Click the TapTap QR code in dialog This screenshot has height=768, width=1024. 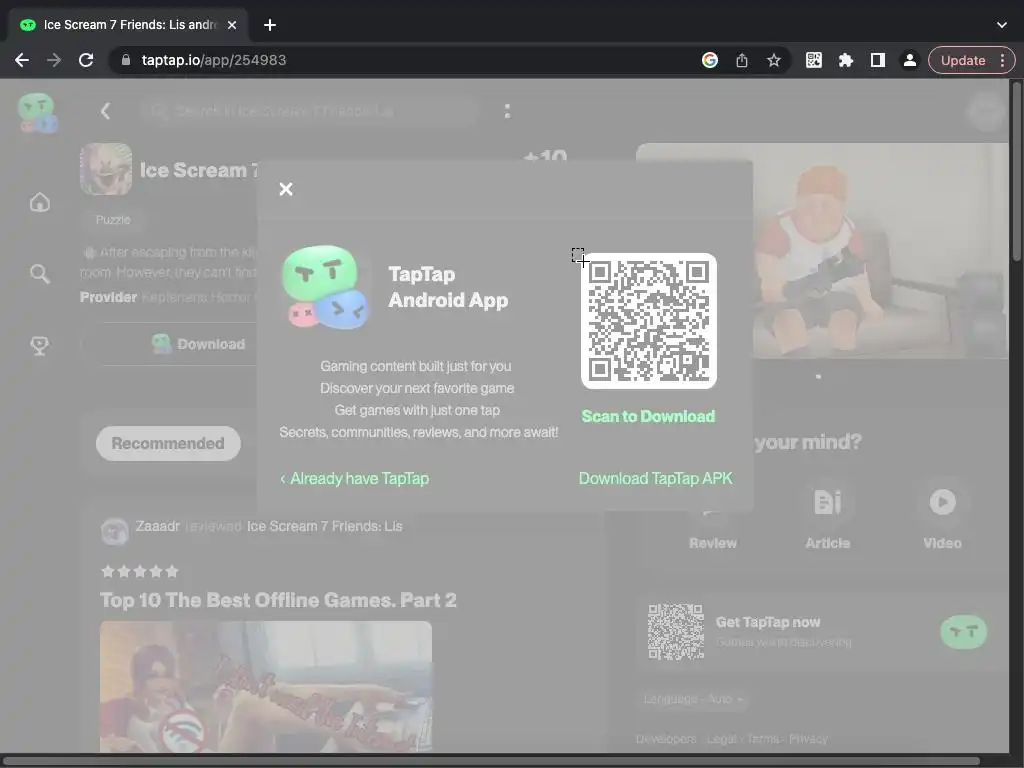click(648, 321)
